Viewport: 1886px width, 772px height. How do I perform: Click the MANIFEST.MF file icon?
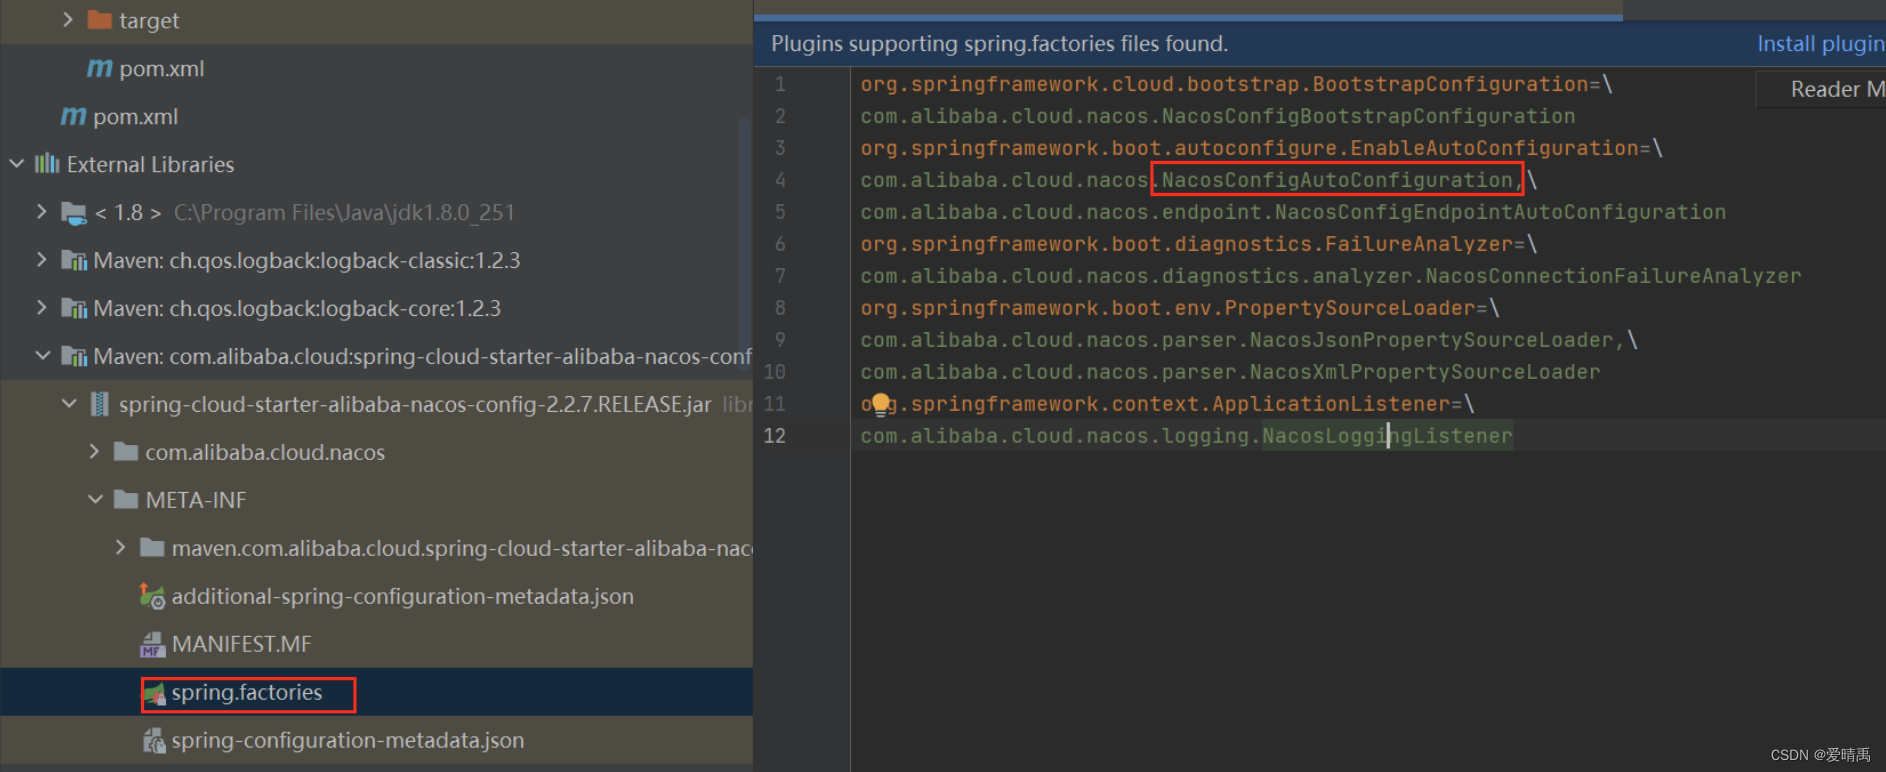click(152, 644)
